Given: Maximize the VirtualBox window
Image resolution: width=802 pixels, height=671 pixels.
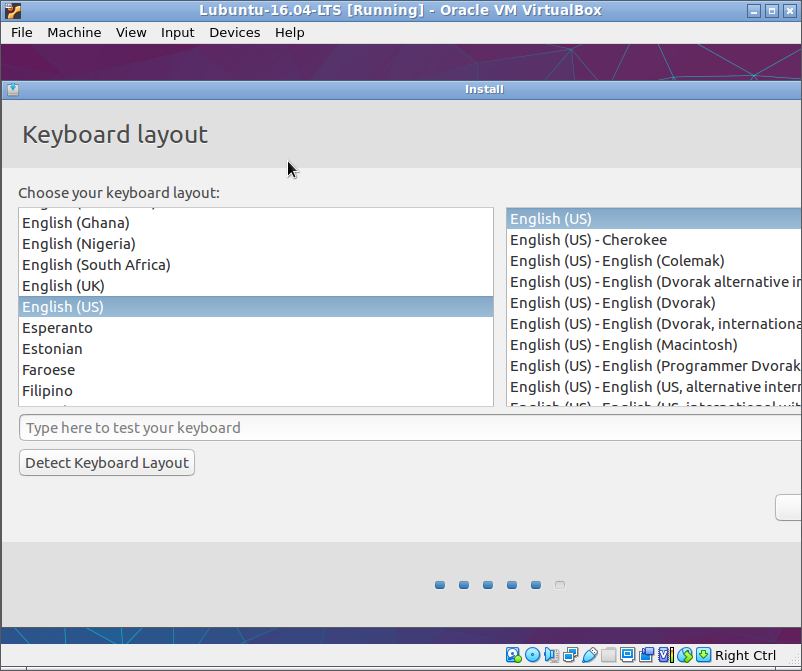Looking at the screenshot, I should point(772,11).
